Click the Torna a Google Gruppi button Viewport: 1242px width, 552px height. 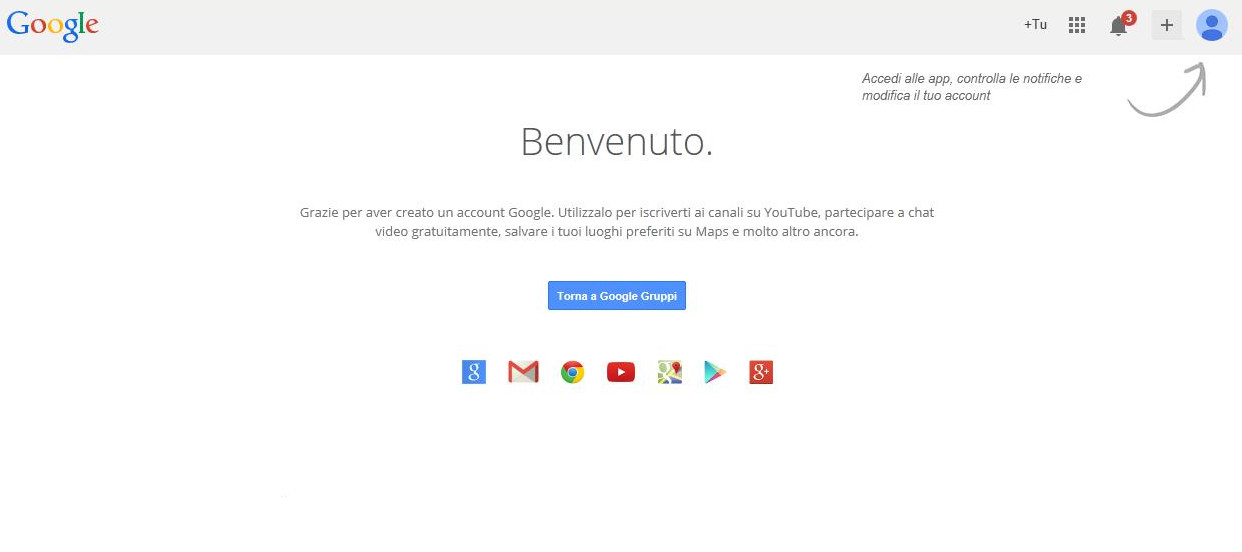tap(617, 296)
